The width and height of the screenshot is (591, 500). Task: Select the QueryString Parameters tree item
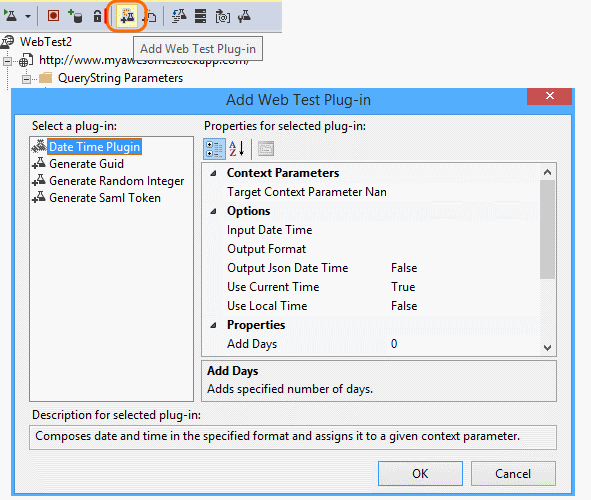[120, 78]
